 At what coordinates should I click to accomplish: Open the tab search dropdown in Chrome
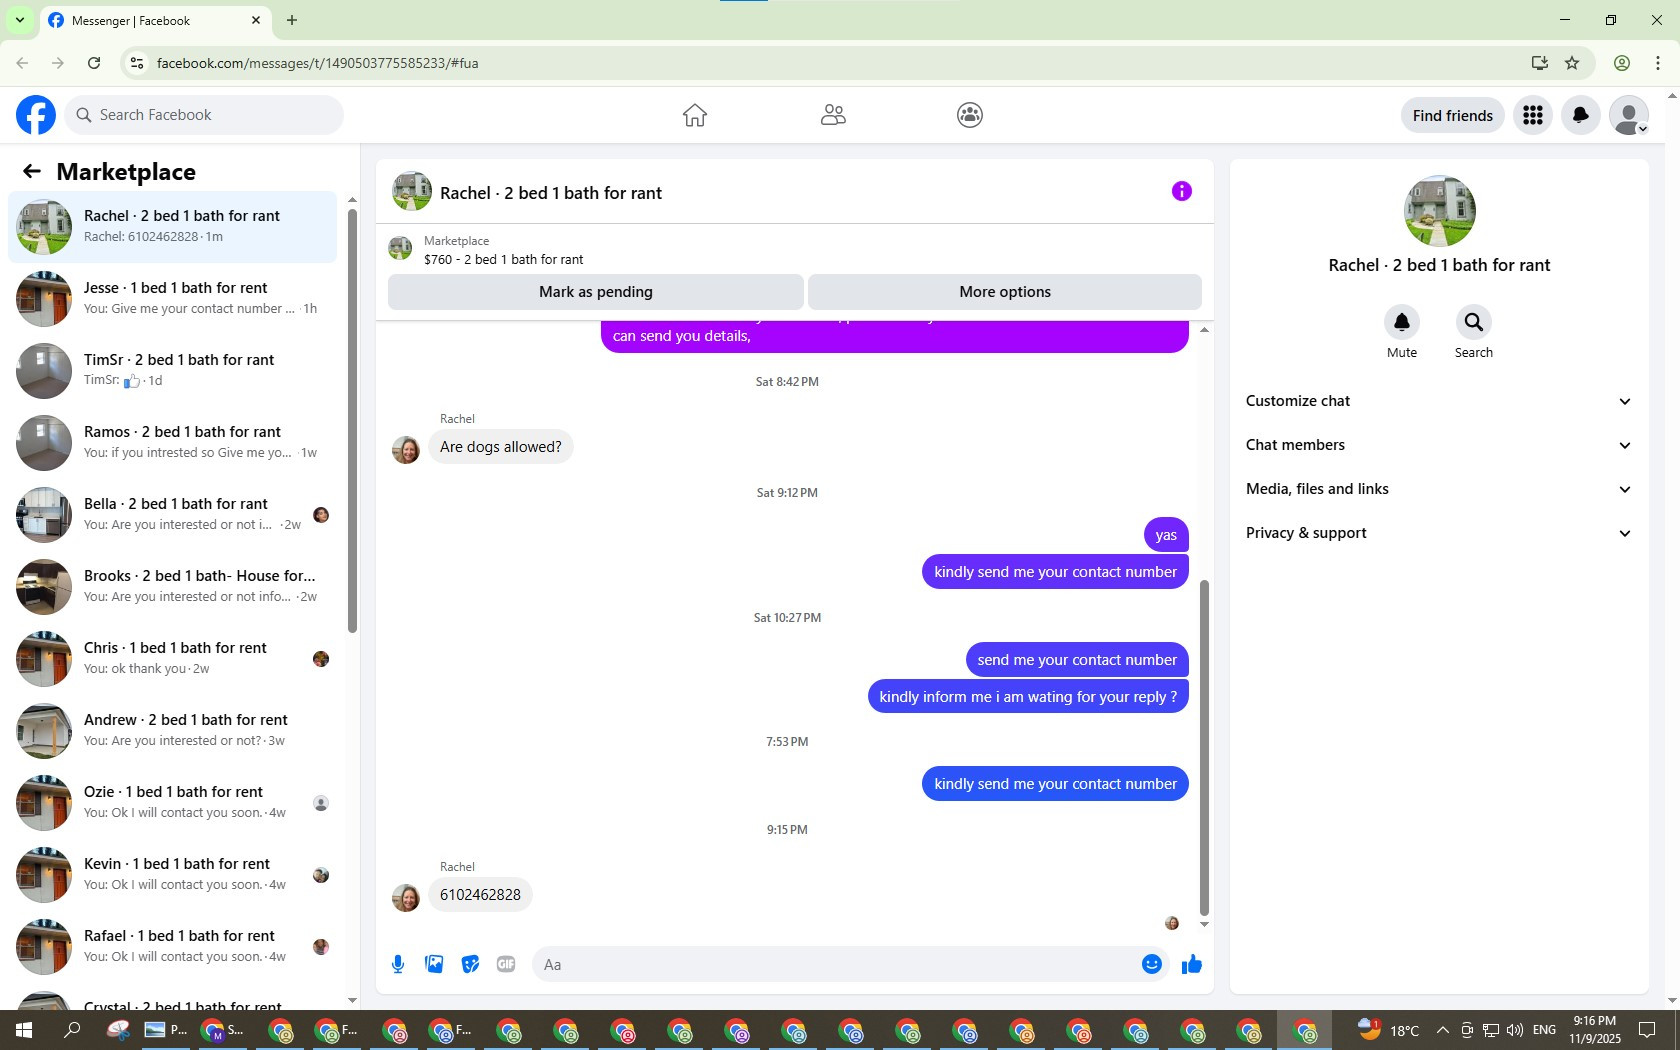19,20
